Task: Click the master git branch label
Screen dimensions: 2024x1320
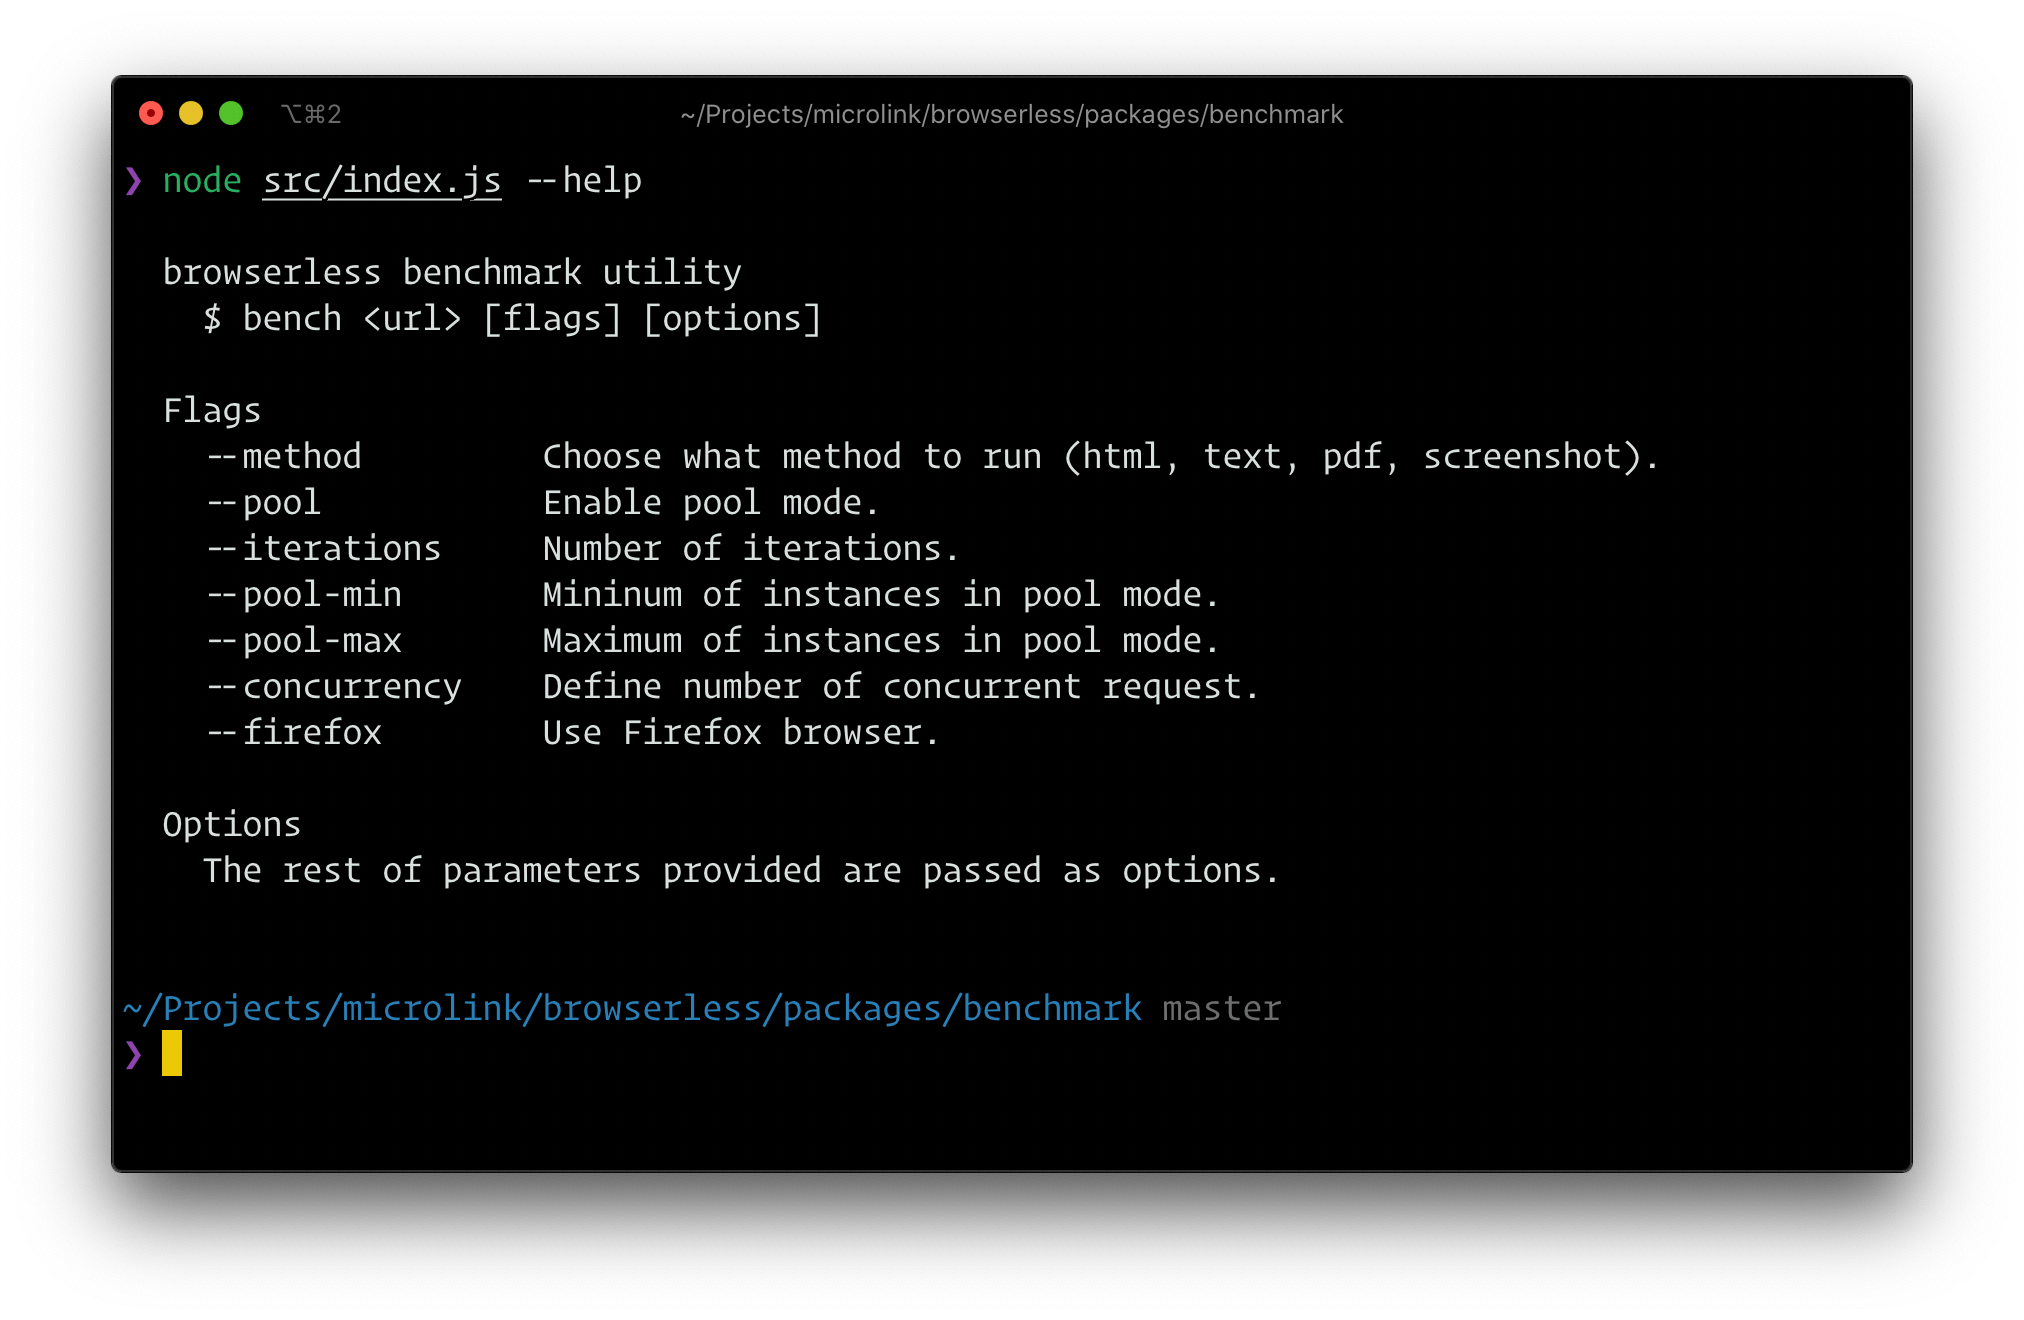Action: [x=1222, y=1009]
